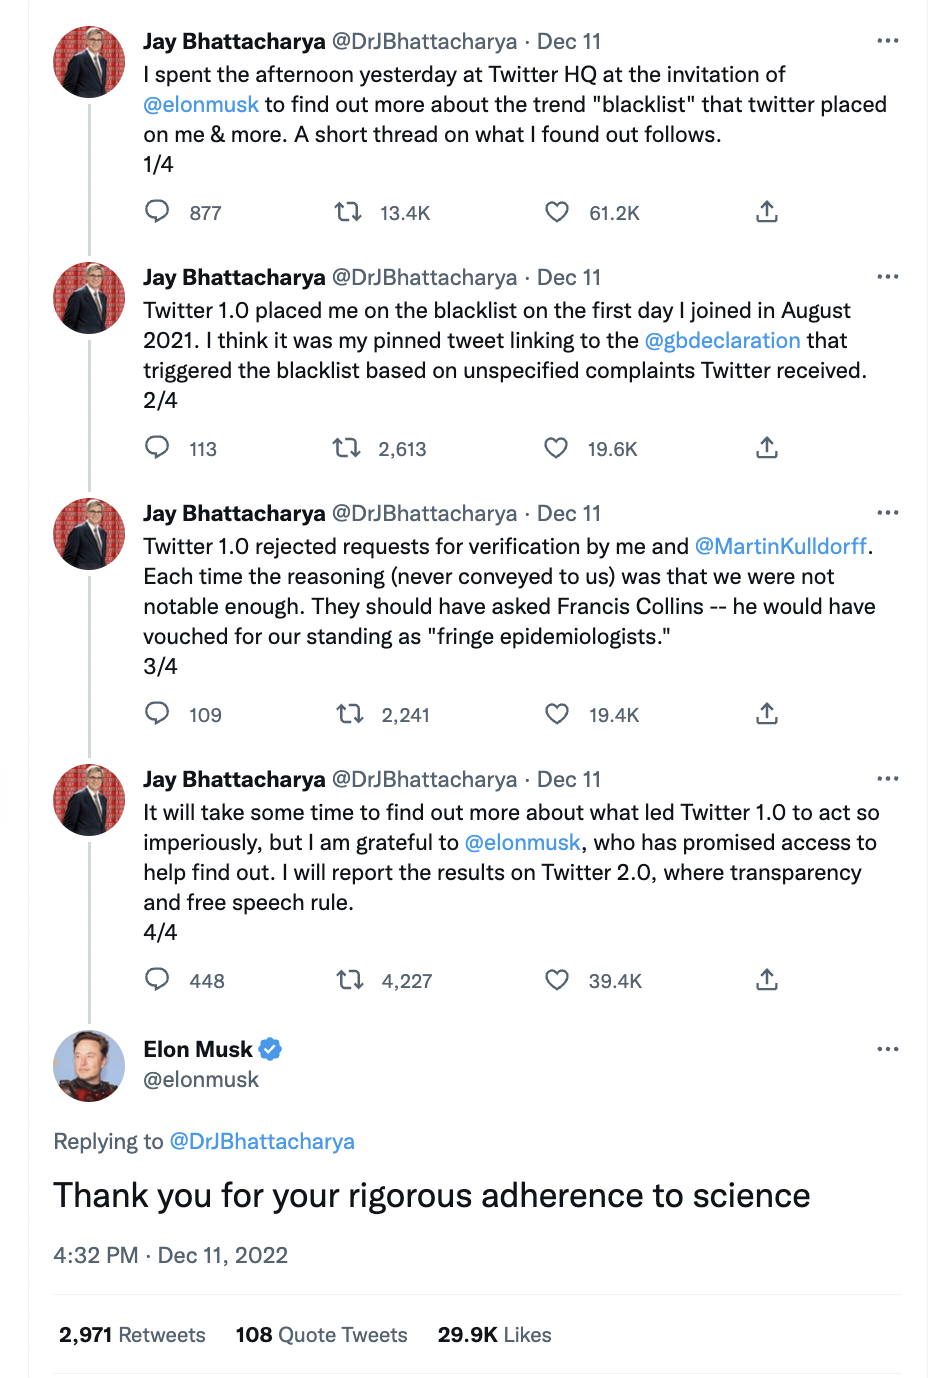
Task: Click the reply icon on tweet 3/4
Action: click(x=157, y=714)
